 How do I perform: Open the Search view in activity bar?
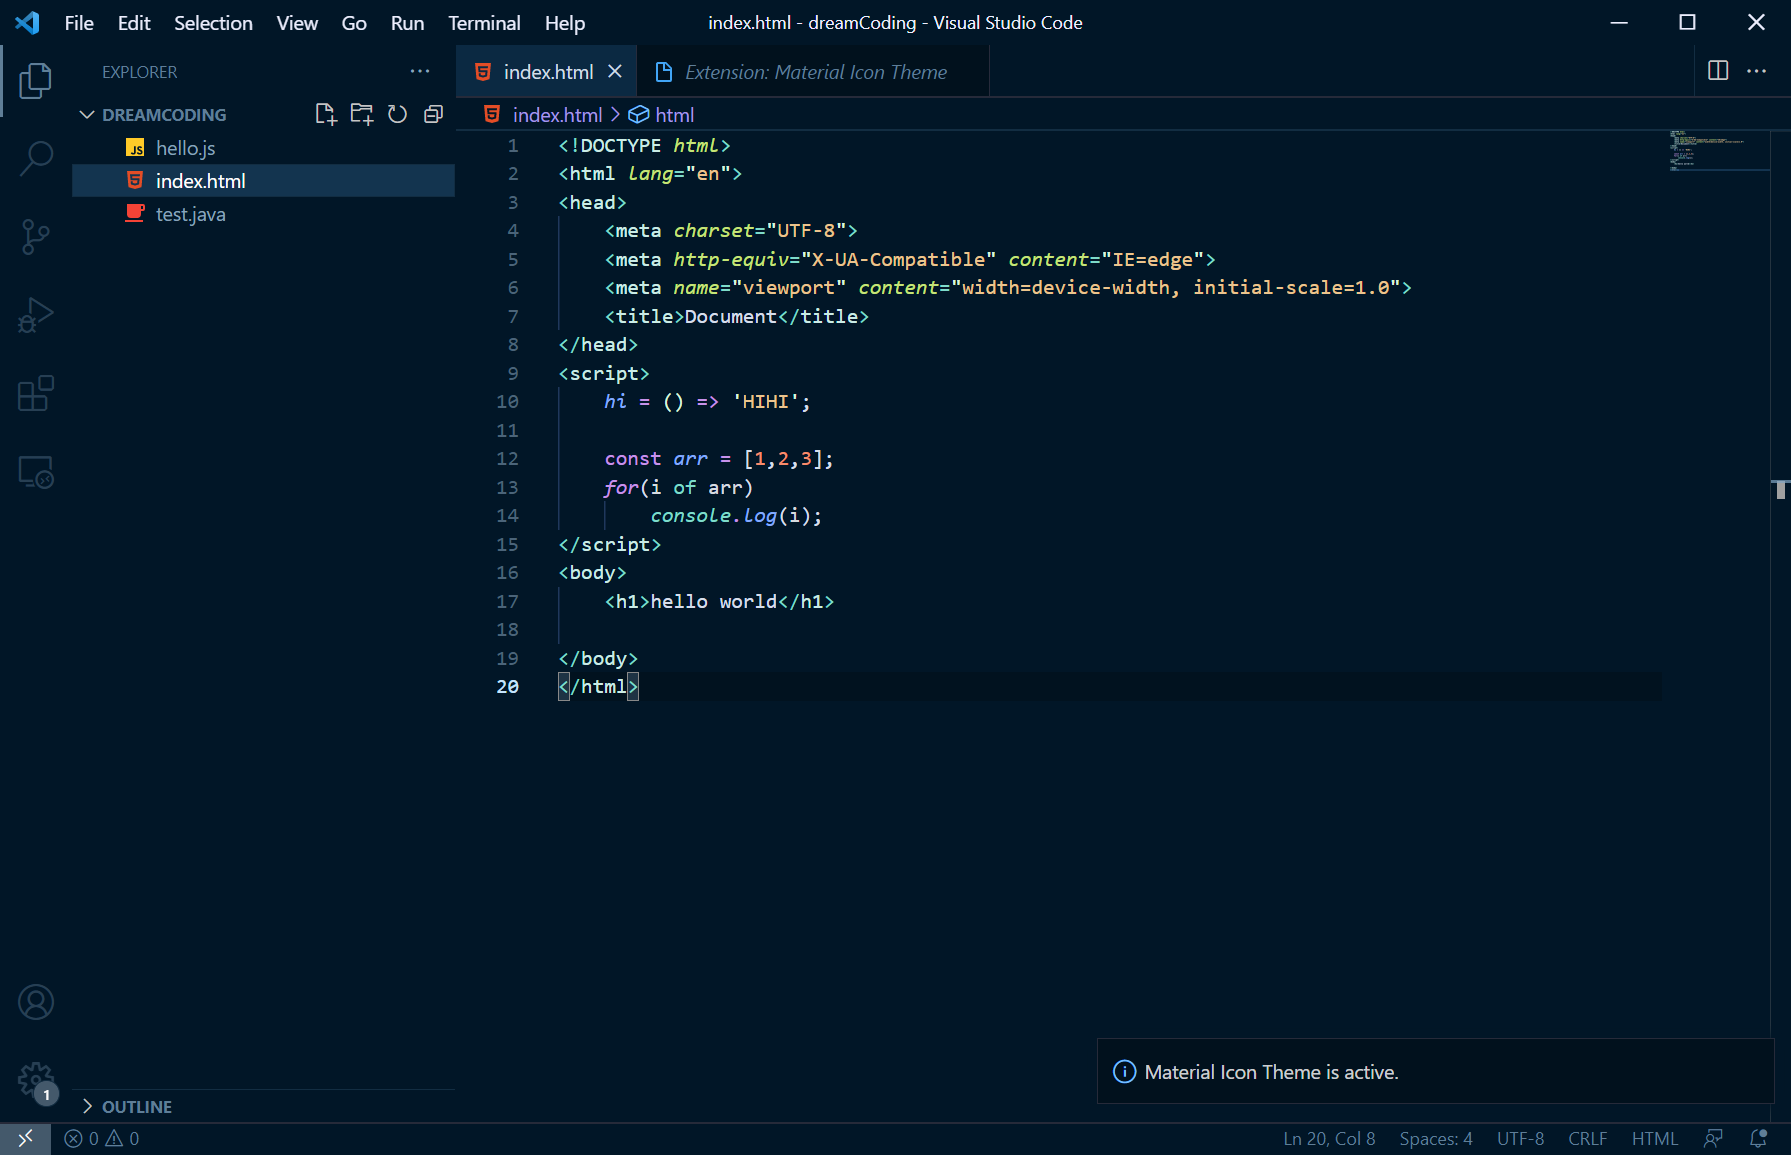[x=36, y=158]
